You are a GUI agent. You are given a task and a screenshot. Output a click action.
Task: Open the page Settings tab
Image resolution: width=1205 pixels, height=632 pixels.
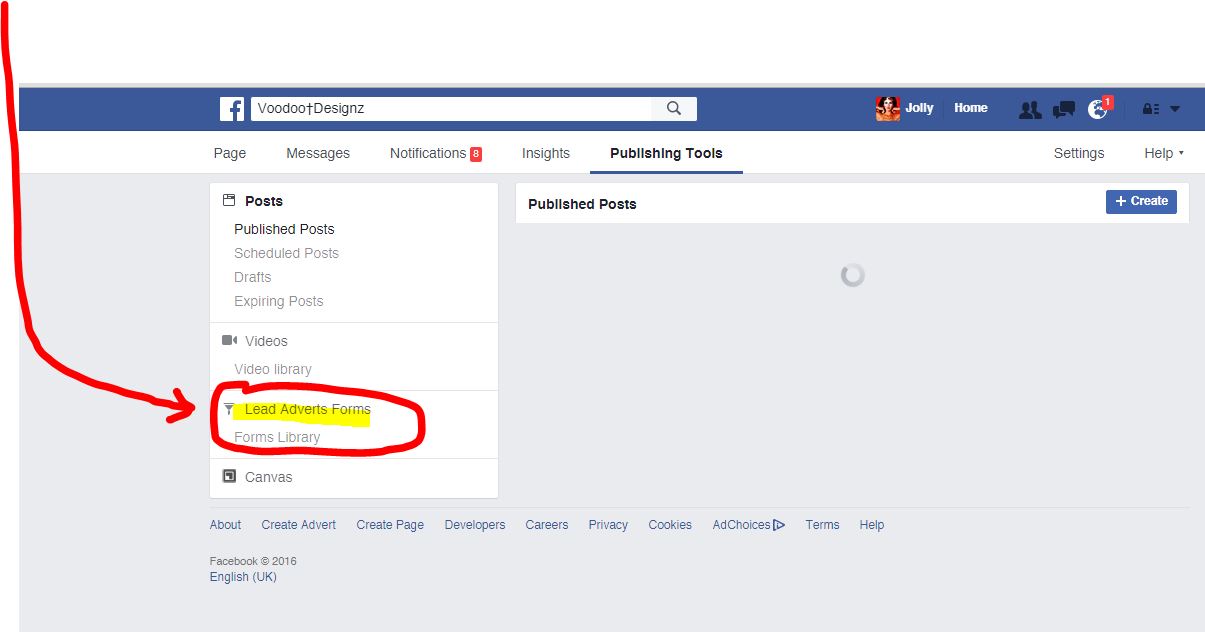[x=1079, y=153]
